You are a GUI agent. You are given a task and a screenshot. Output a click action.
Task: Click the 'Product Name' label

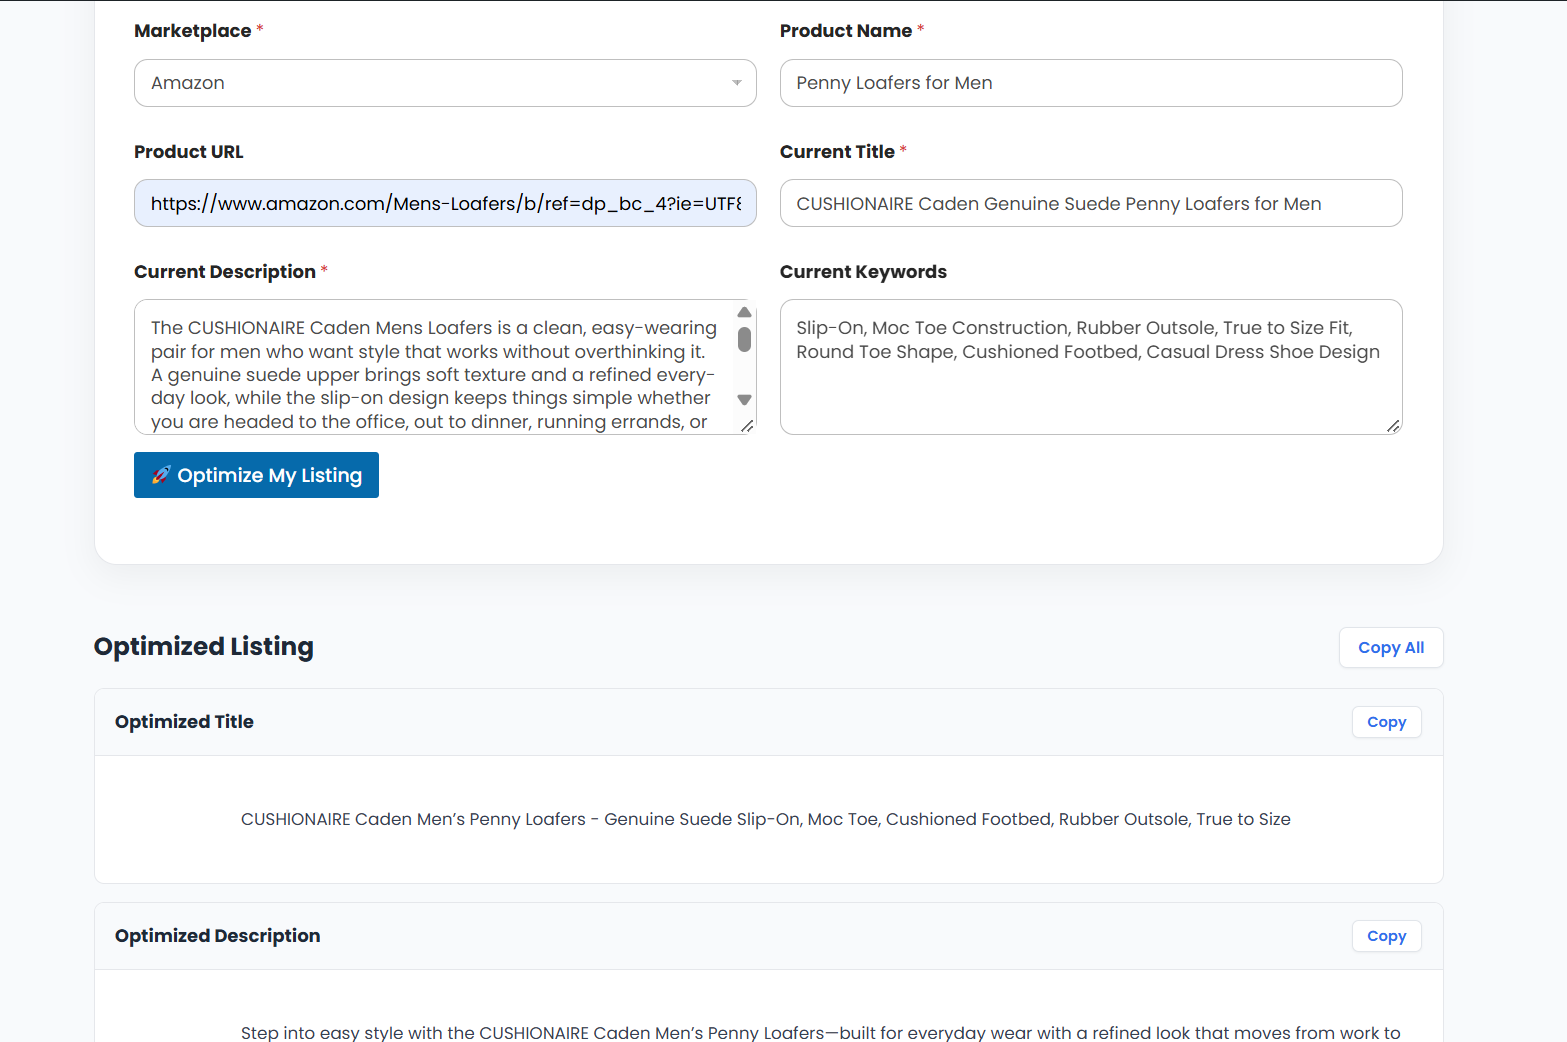846,31
